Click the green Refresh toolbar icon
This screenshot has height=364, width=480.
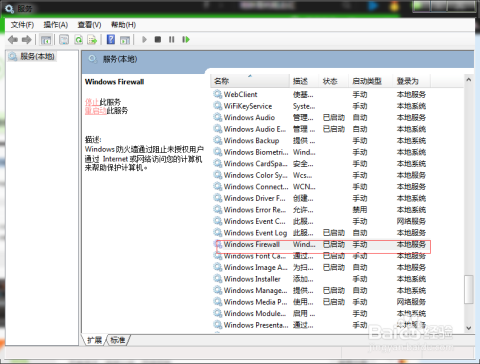point(78,40)
